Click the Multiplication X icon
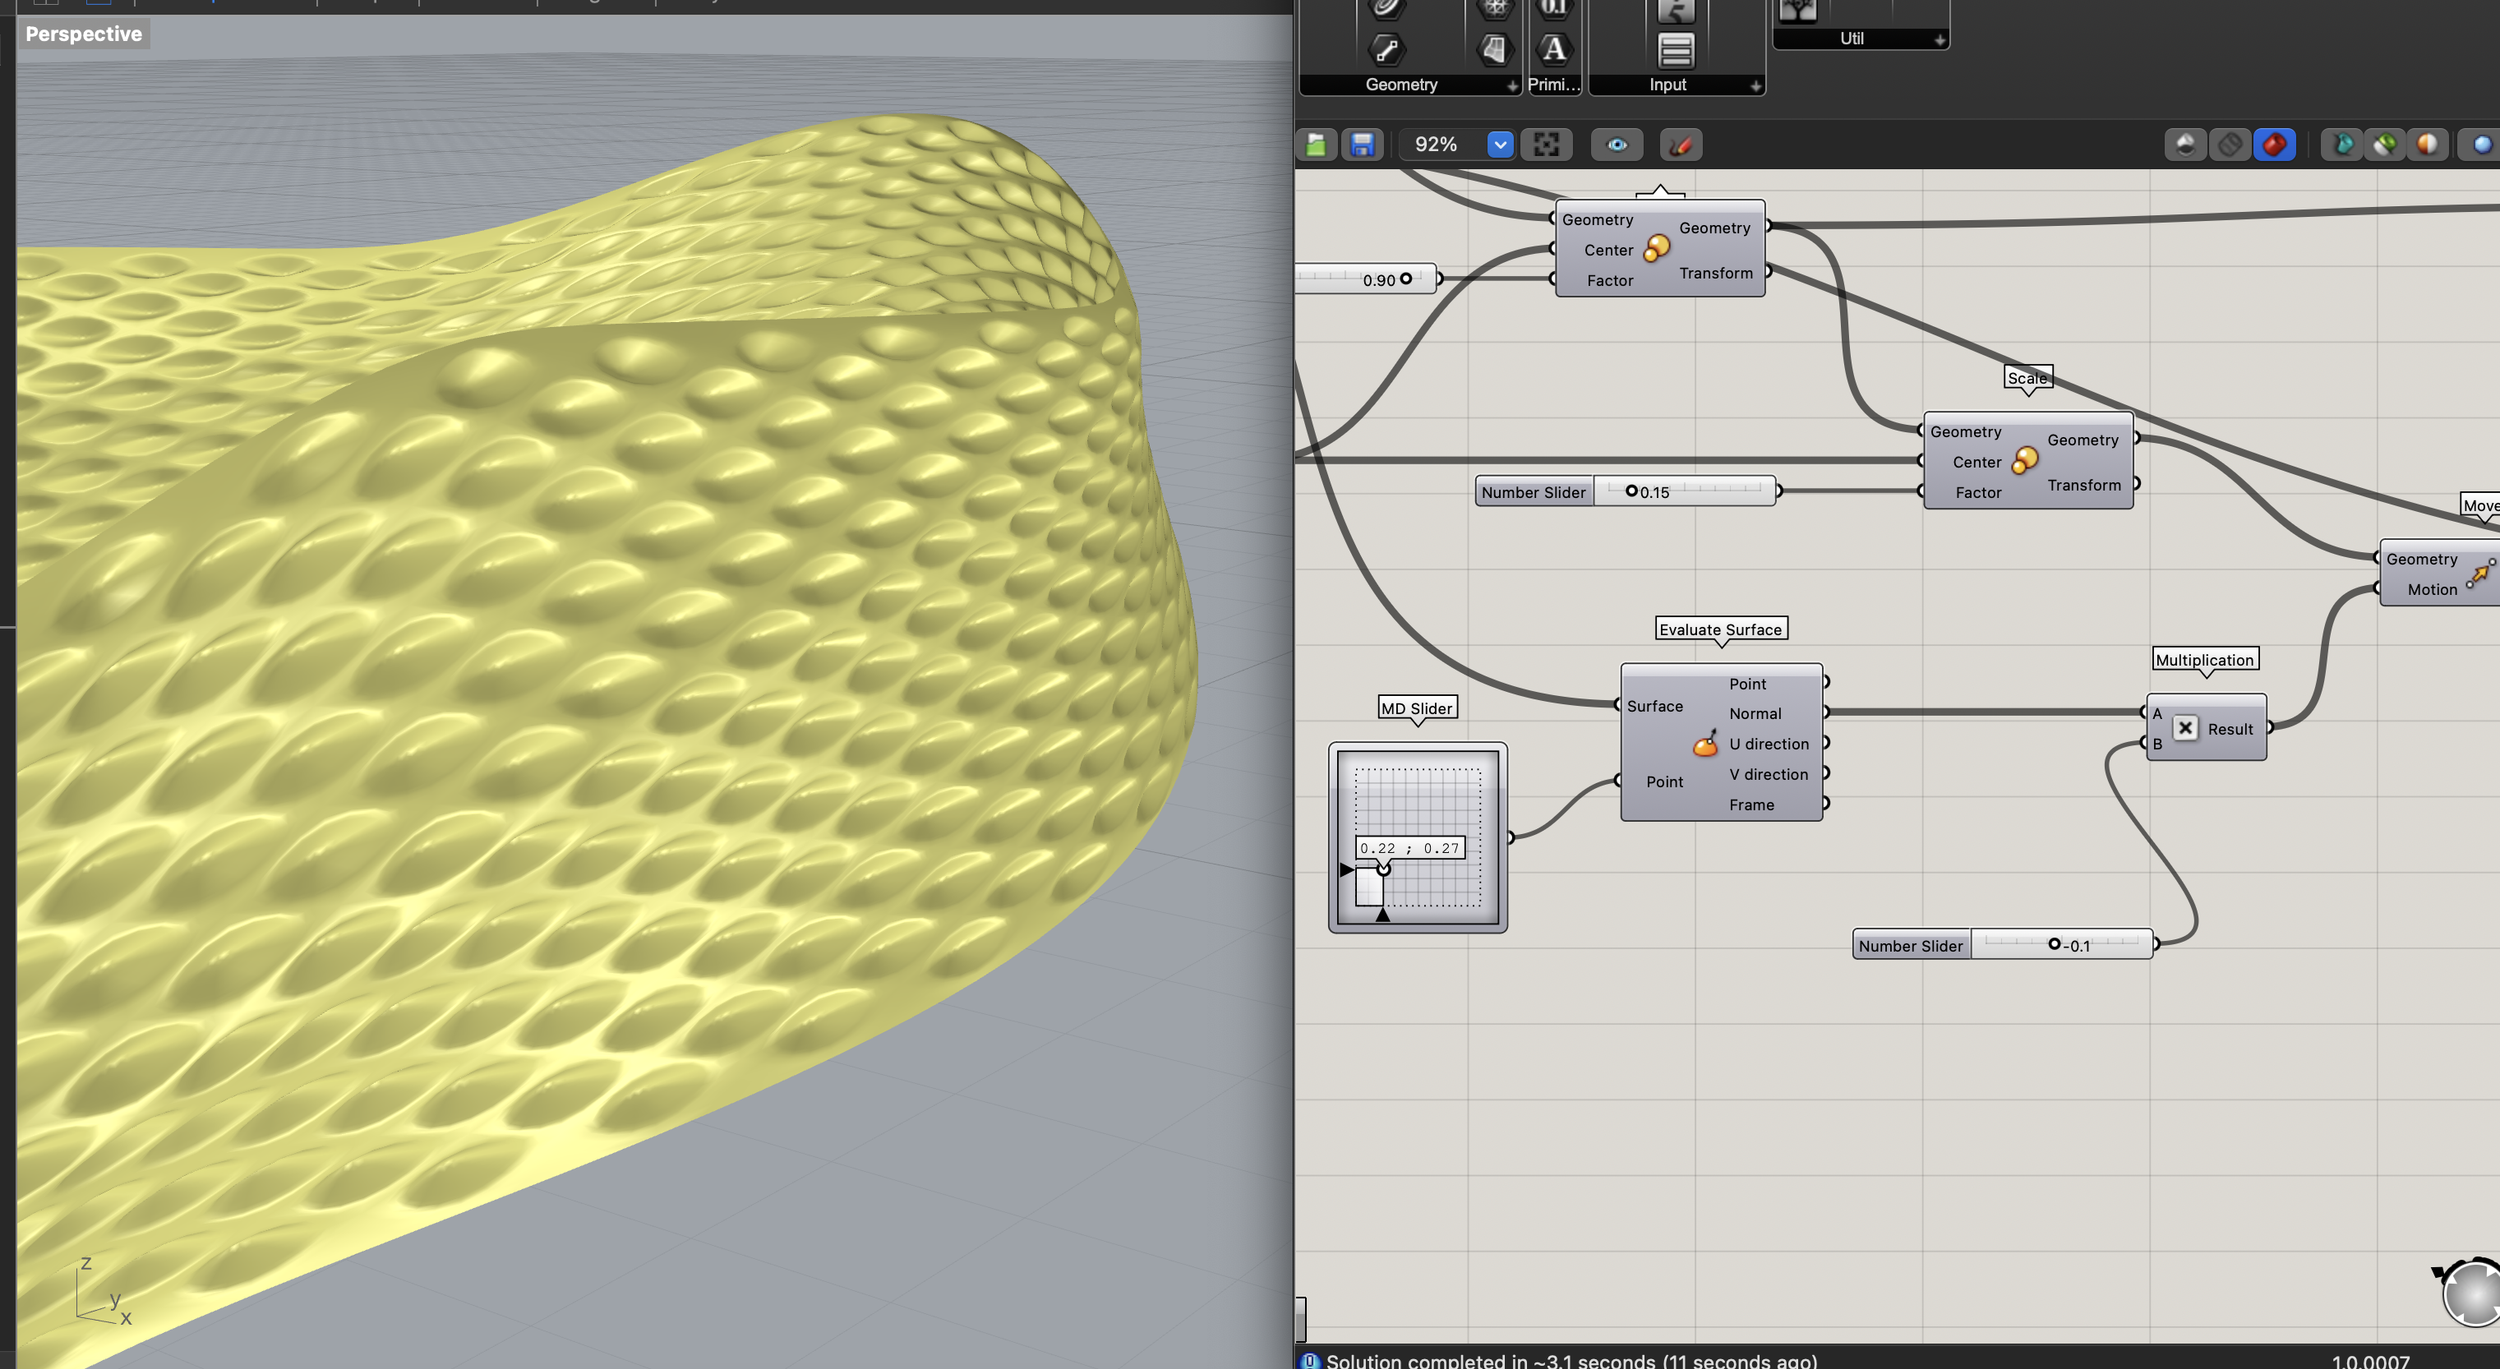This screenshot has width=2500, height=1369. [2186, 728]
